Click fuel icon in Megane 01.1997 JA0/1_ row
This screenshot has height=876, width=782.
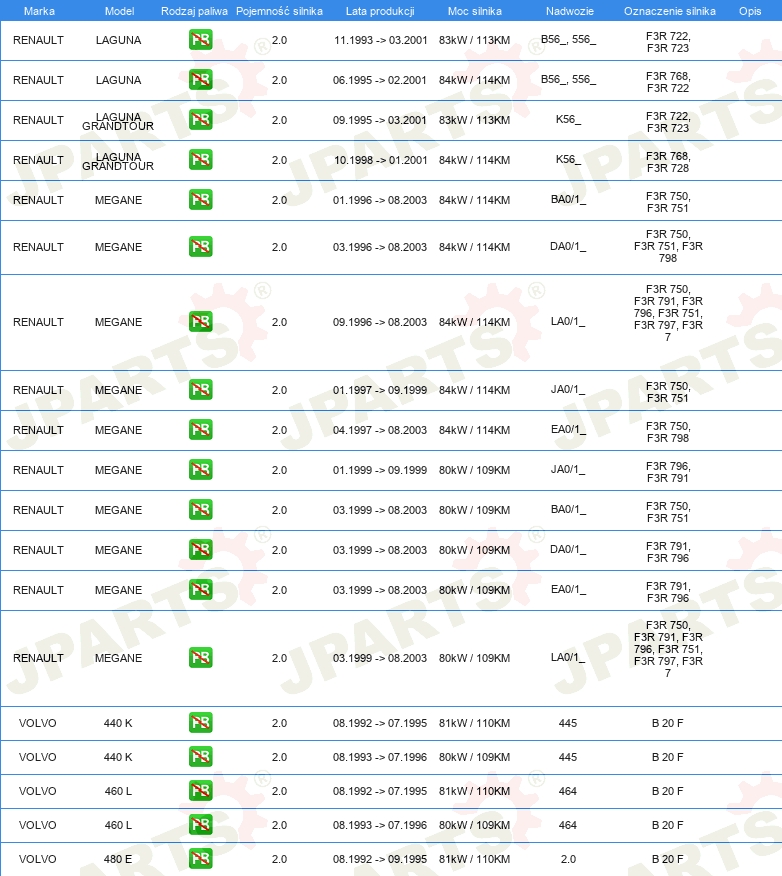tap(201, 389)
